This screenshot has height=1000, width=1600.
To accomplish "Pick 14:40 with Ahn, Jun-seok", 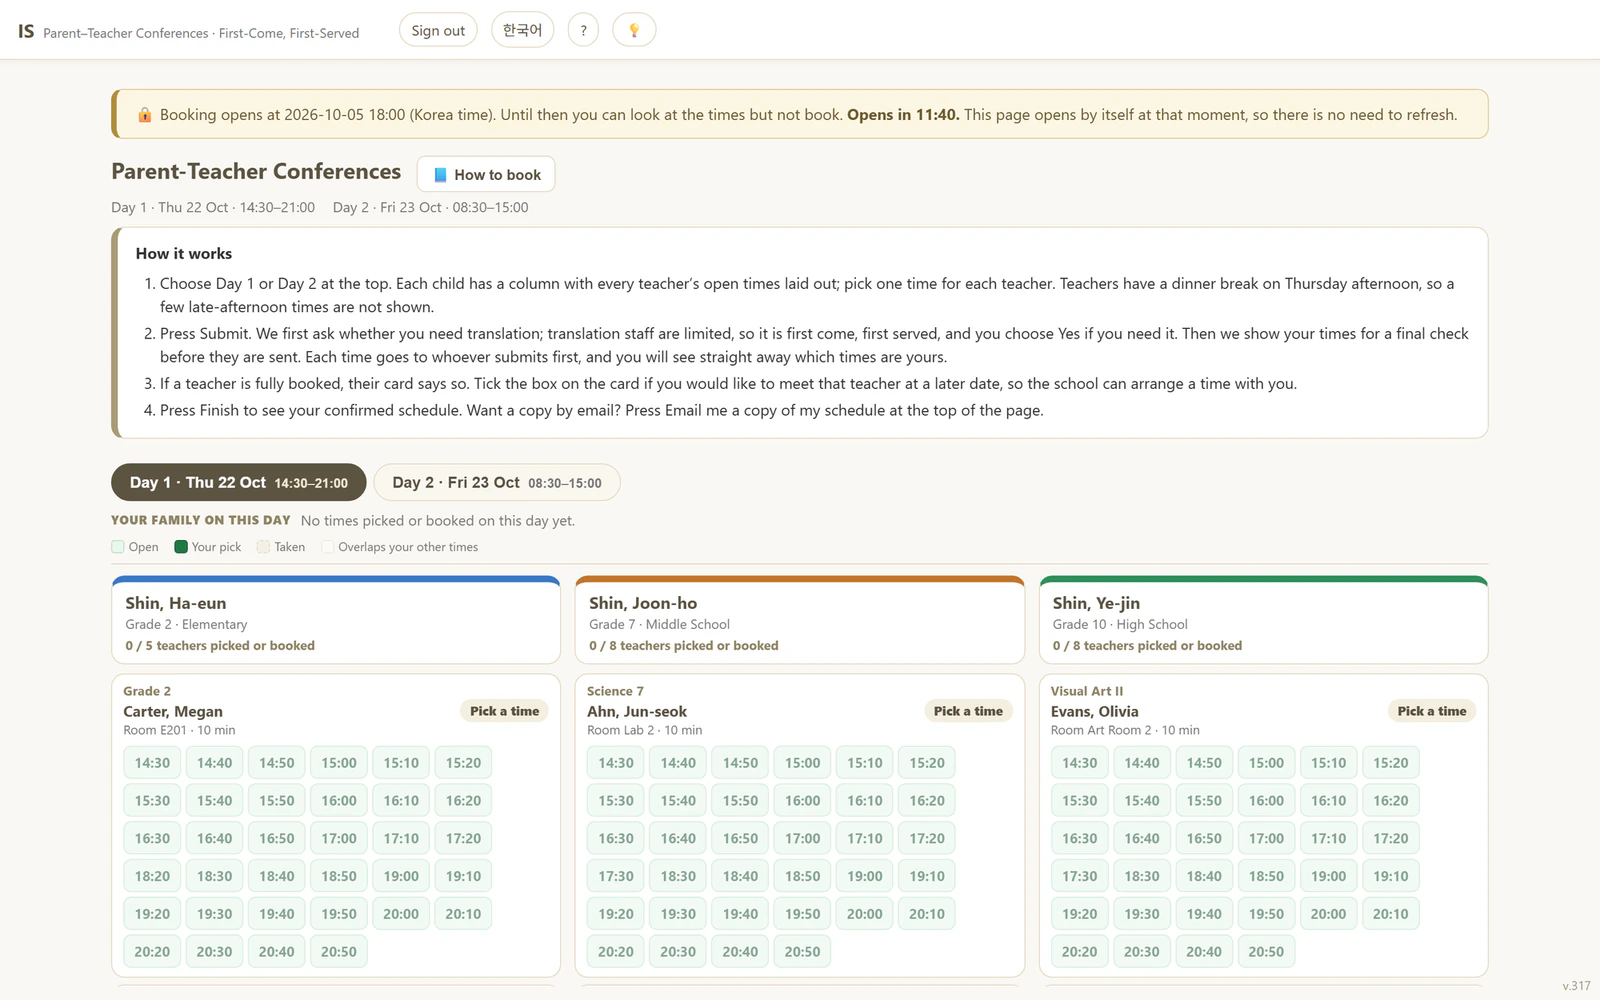I will click(678, 763).
